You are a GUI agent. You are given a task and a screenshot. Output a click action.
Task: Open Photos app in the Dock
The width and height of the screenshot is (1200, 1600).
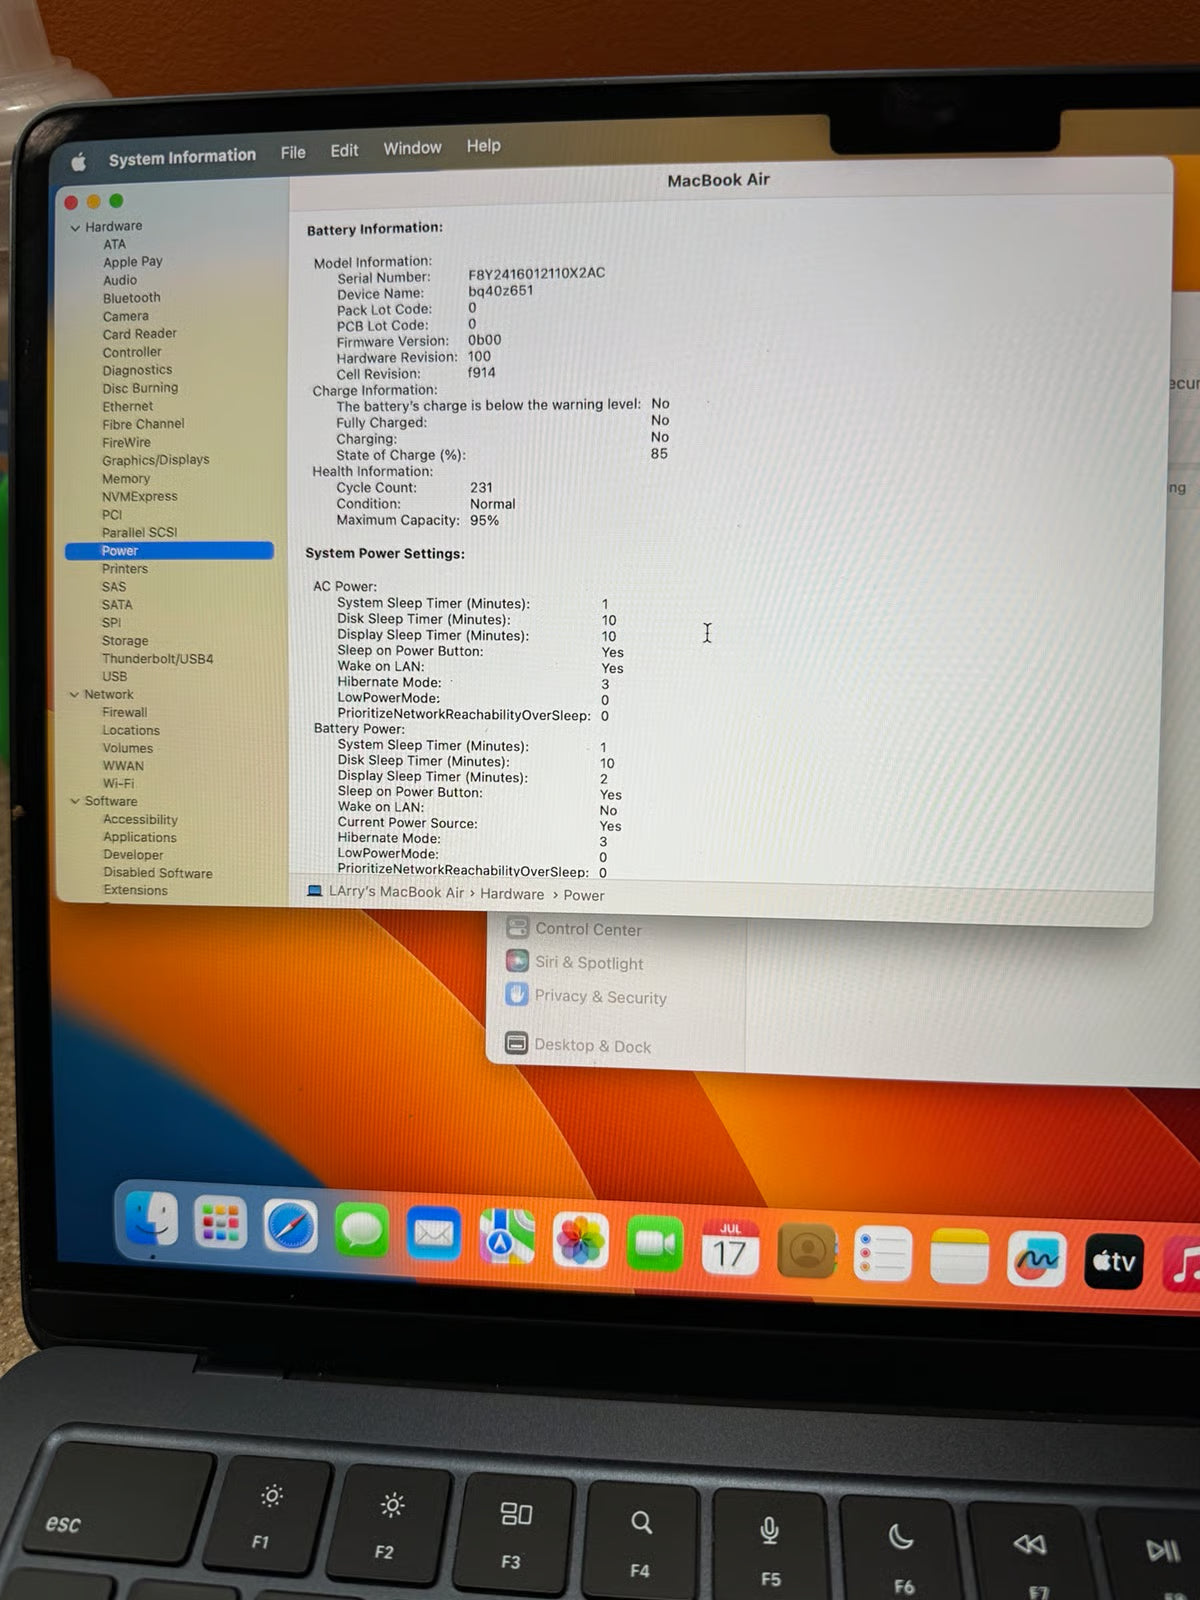580,1241
